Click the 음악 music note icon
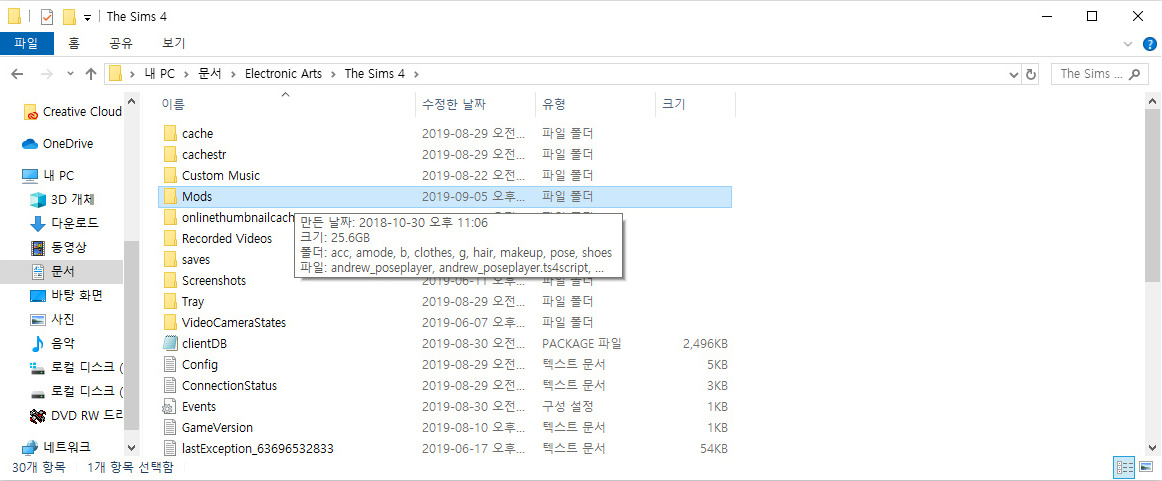This screenshot has width=1162, height=481. (x=38, y=343)
